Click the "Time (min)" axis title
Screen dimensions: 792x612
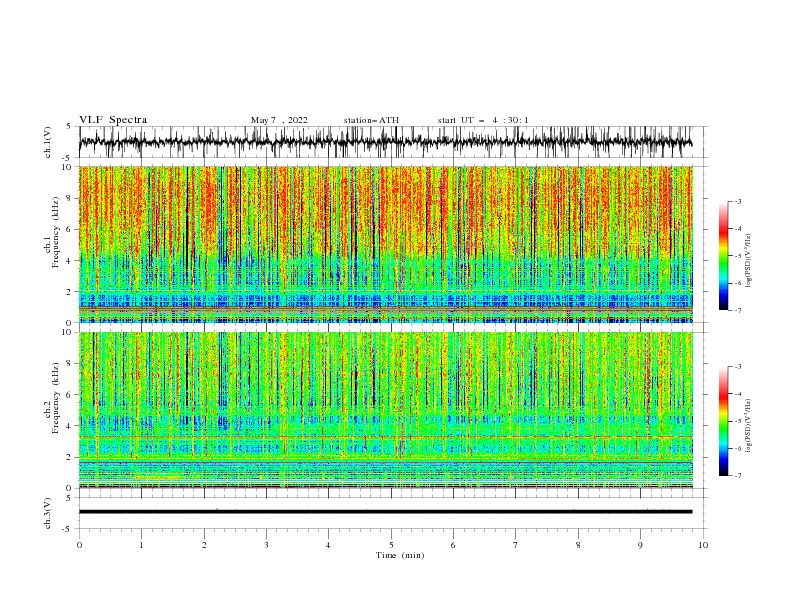[x=400, y=555]
